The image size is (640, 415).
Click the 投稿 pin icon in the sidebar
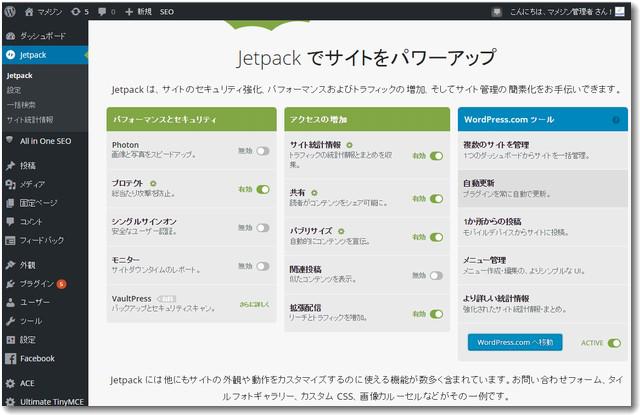pos(11,165)
